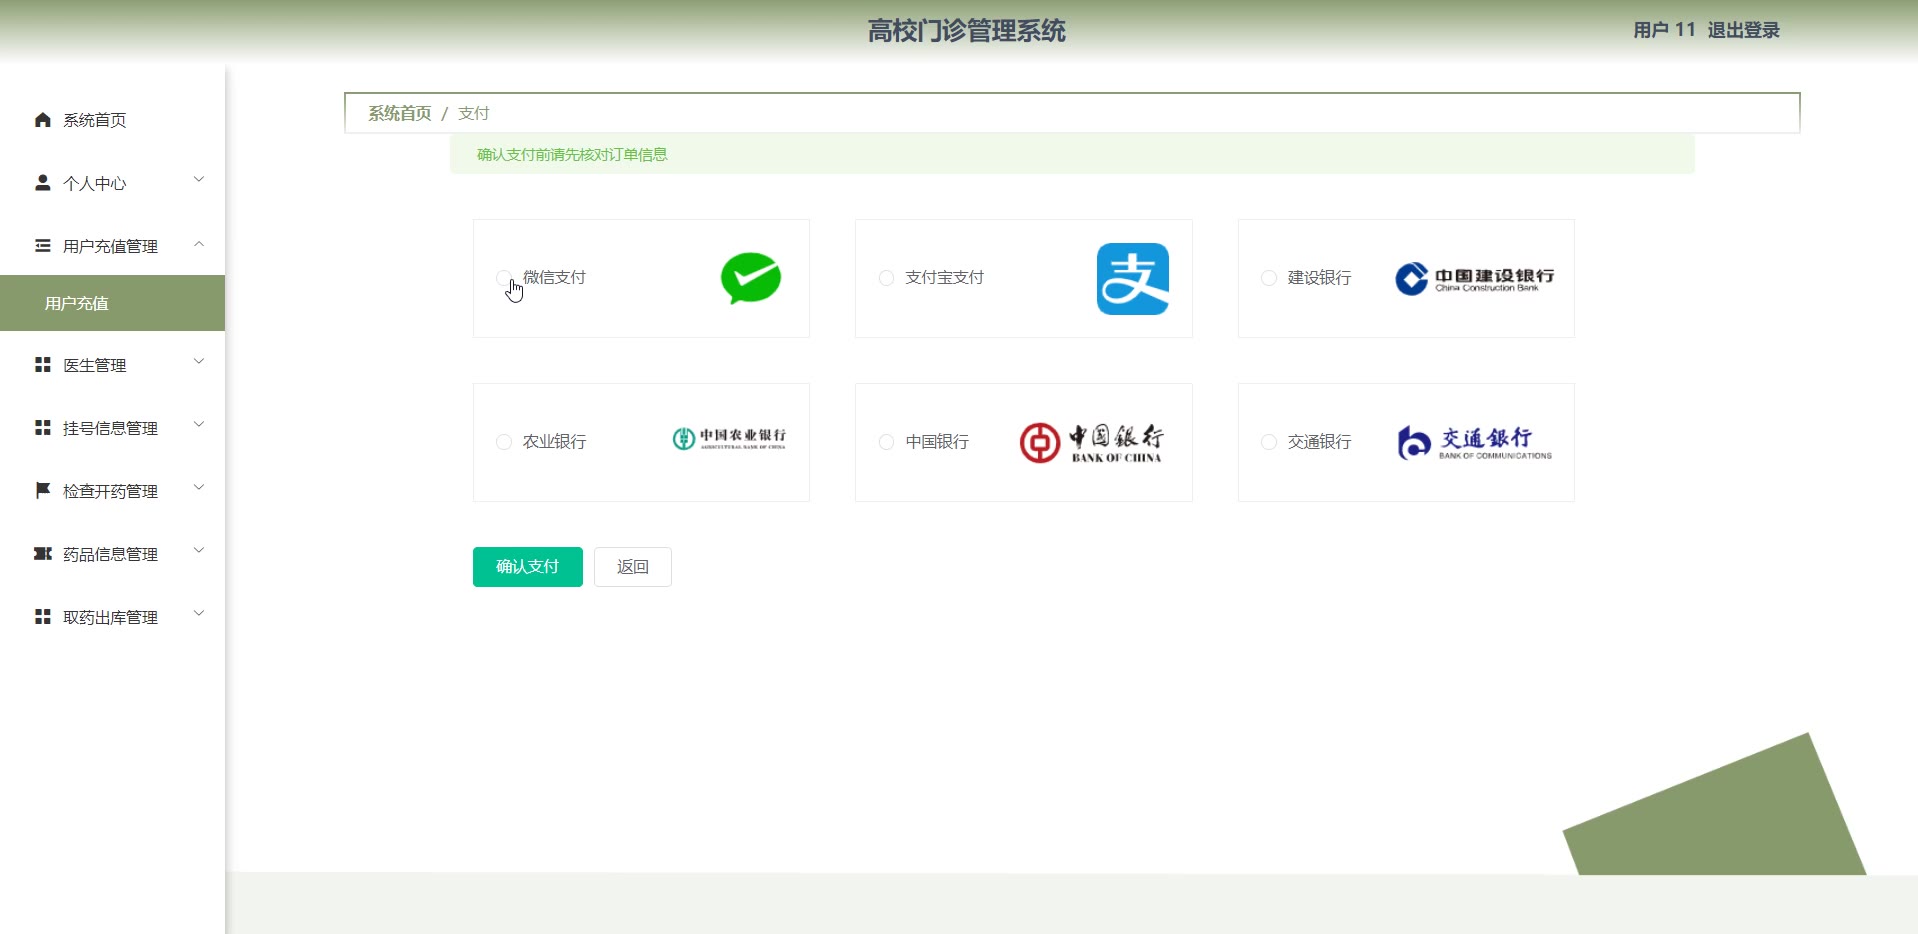Image resolution: width=1918 pixels, height=934 pixels.
Task: Expand the 检查开药管理 chevron
Action: tap(199, 488)
